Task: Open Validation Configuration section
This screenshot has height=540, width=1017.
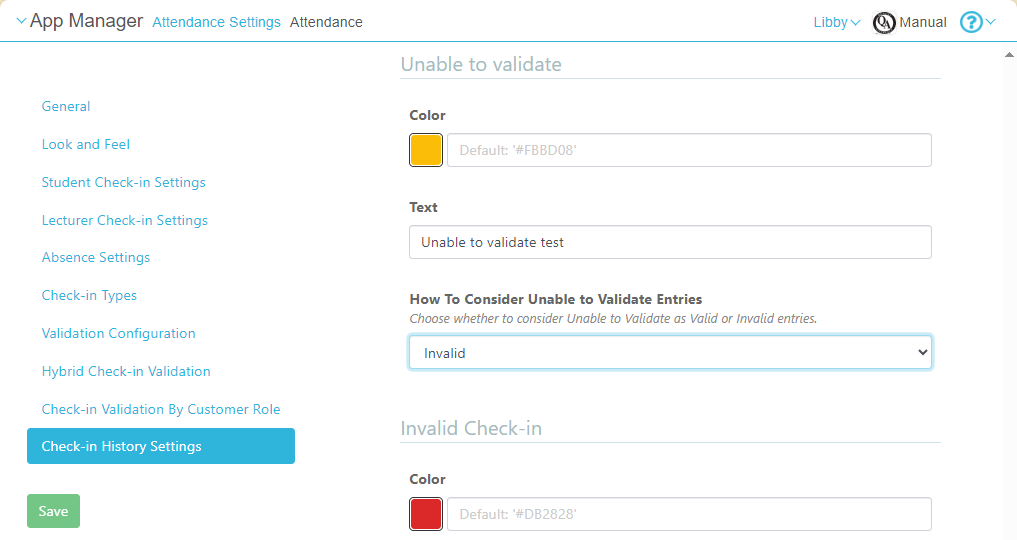Action: [x=118, y=333]
